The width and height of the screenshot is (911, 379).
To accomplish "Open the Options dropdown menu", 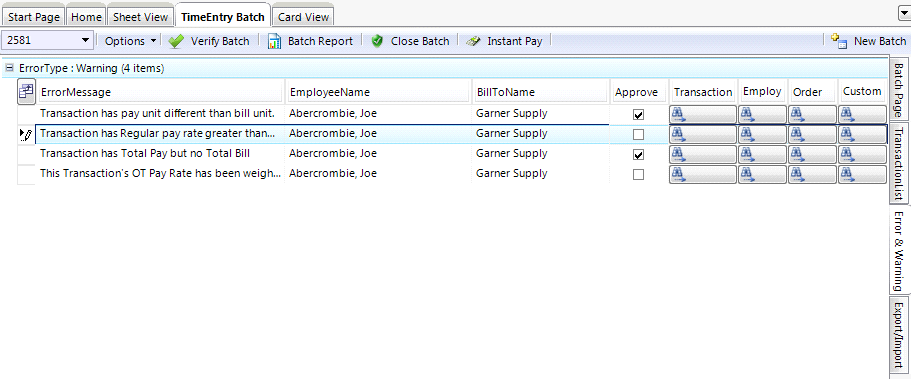I will pos(130,41).
